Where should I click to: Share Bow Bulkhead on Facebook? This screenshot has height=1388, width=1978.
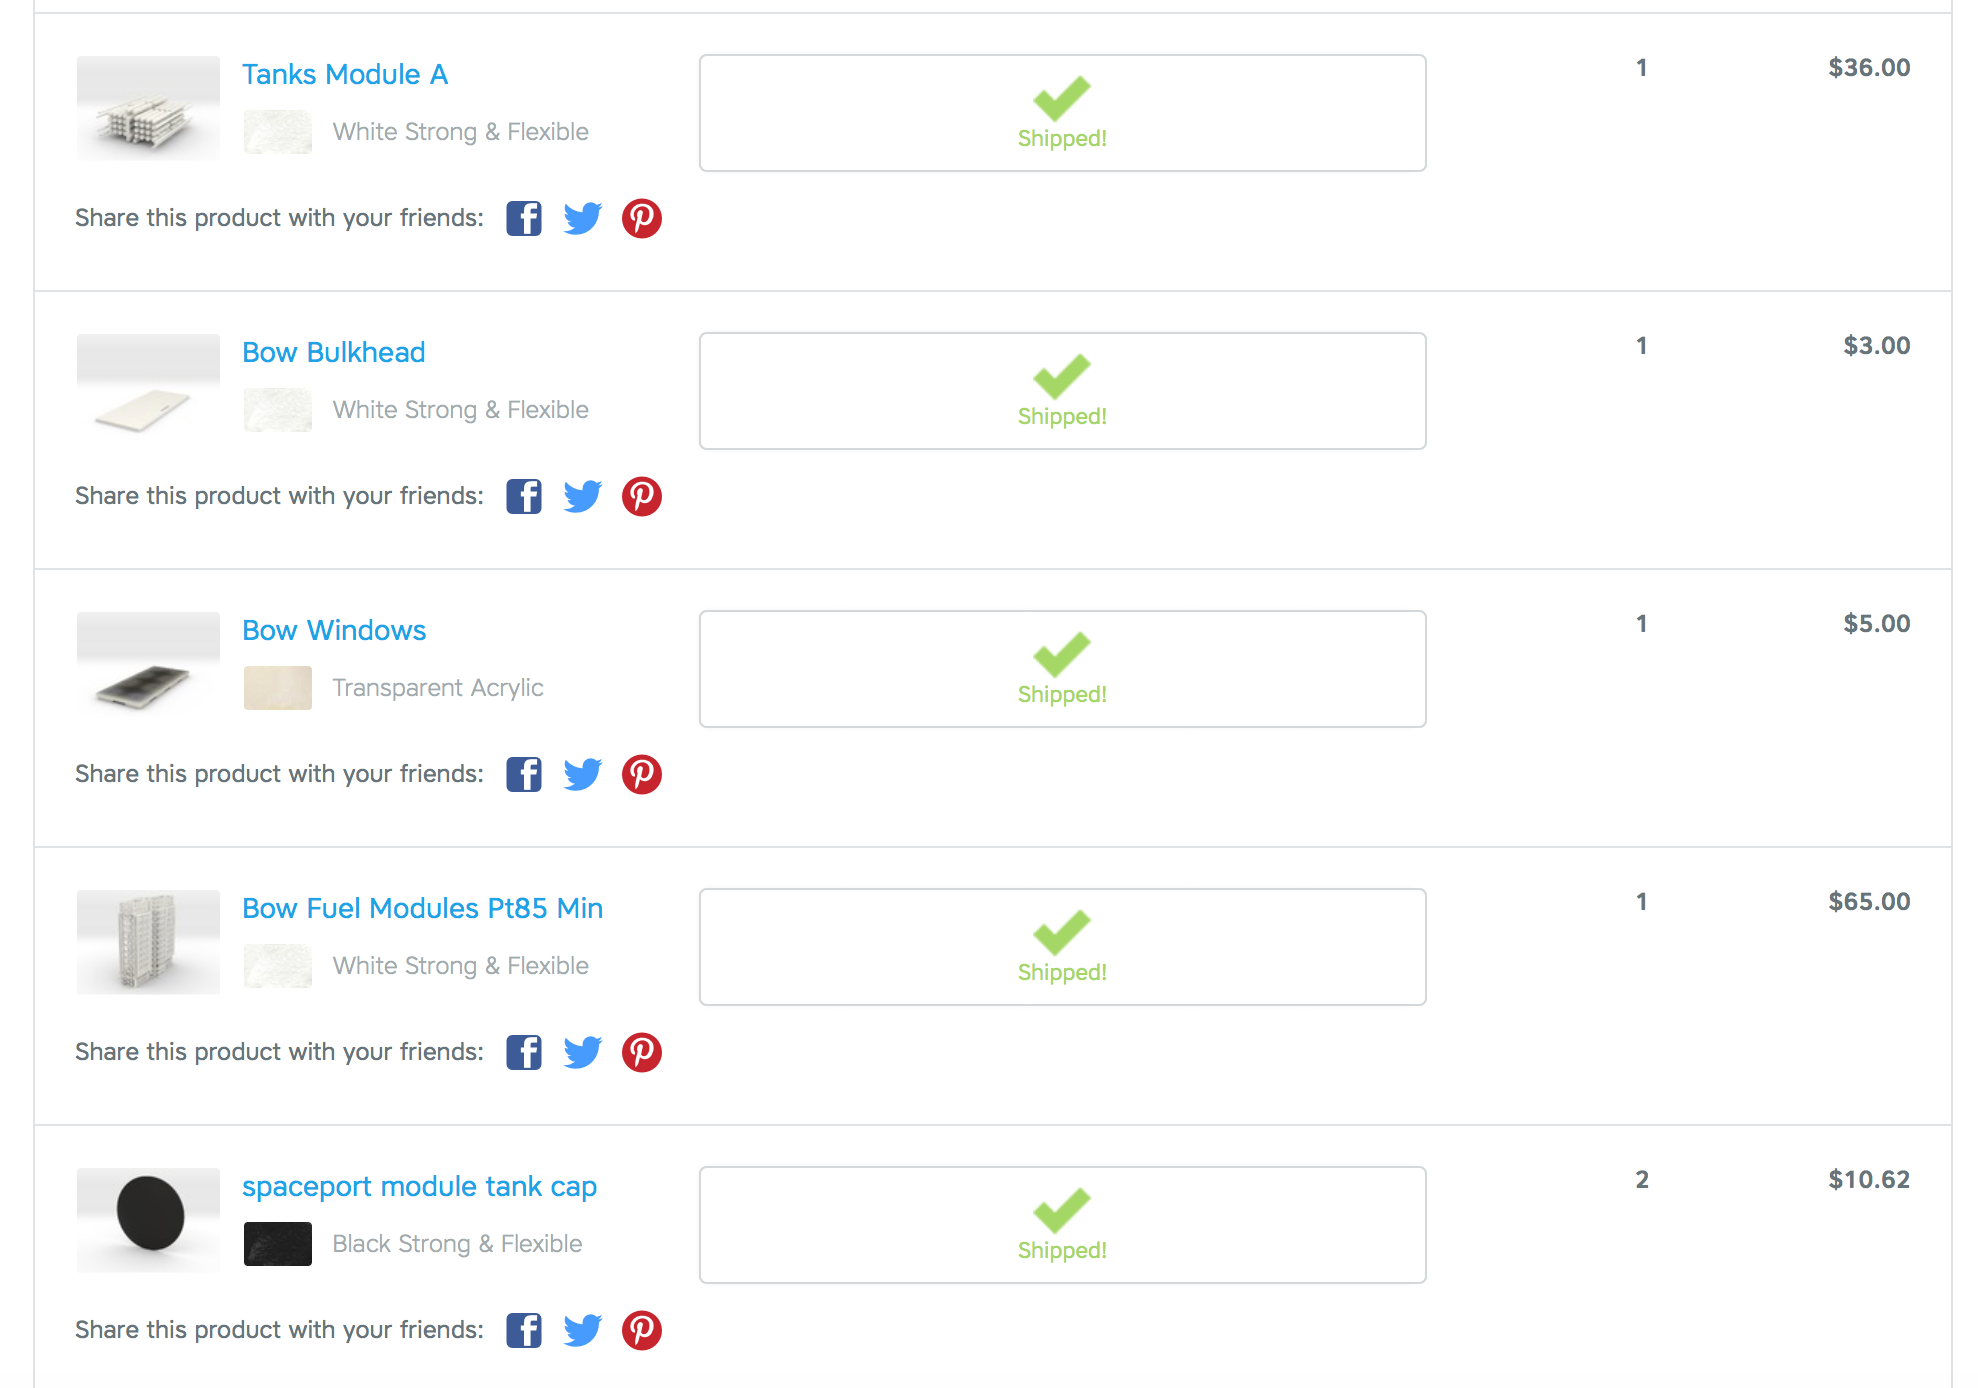[x=524, y=496]
